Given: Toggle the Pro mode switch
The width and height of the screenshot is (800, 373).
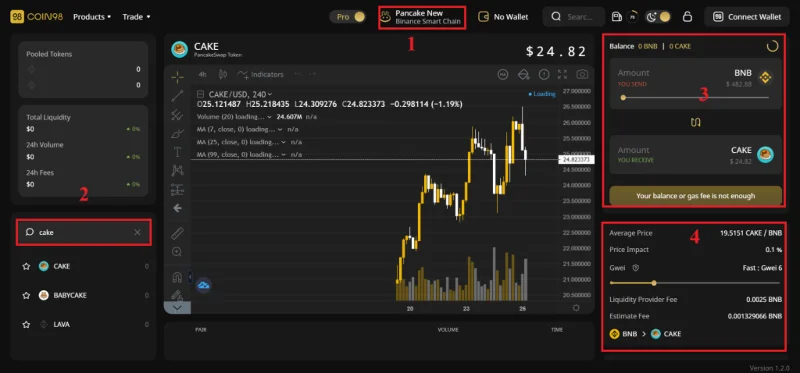Looking at the screenshot, I should (347, 17).
